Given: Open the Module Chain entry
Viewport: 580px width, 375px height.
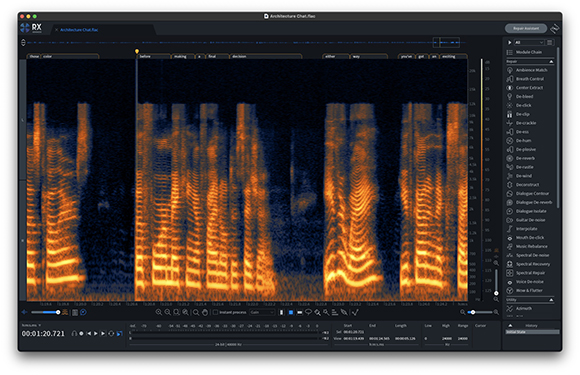Looking at the screenshot, I should (x=529, y=52).
